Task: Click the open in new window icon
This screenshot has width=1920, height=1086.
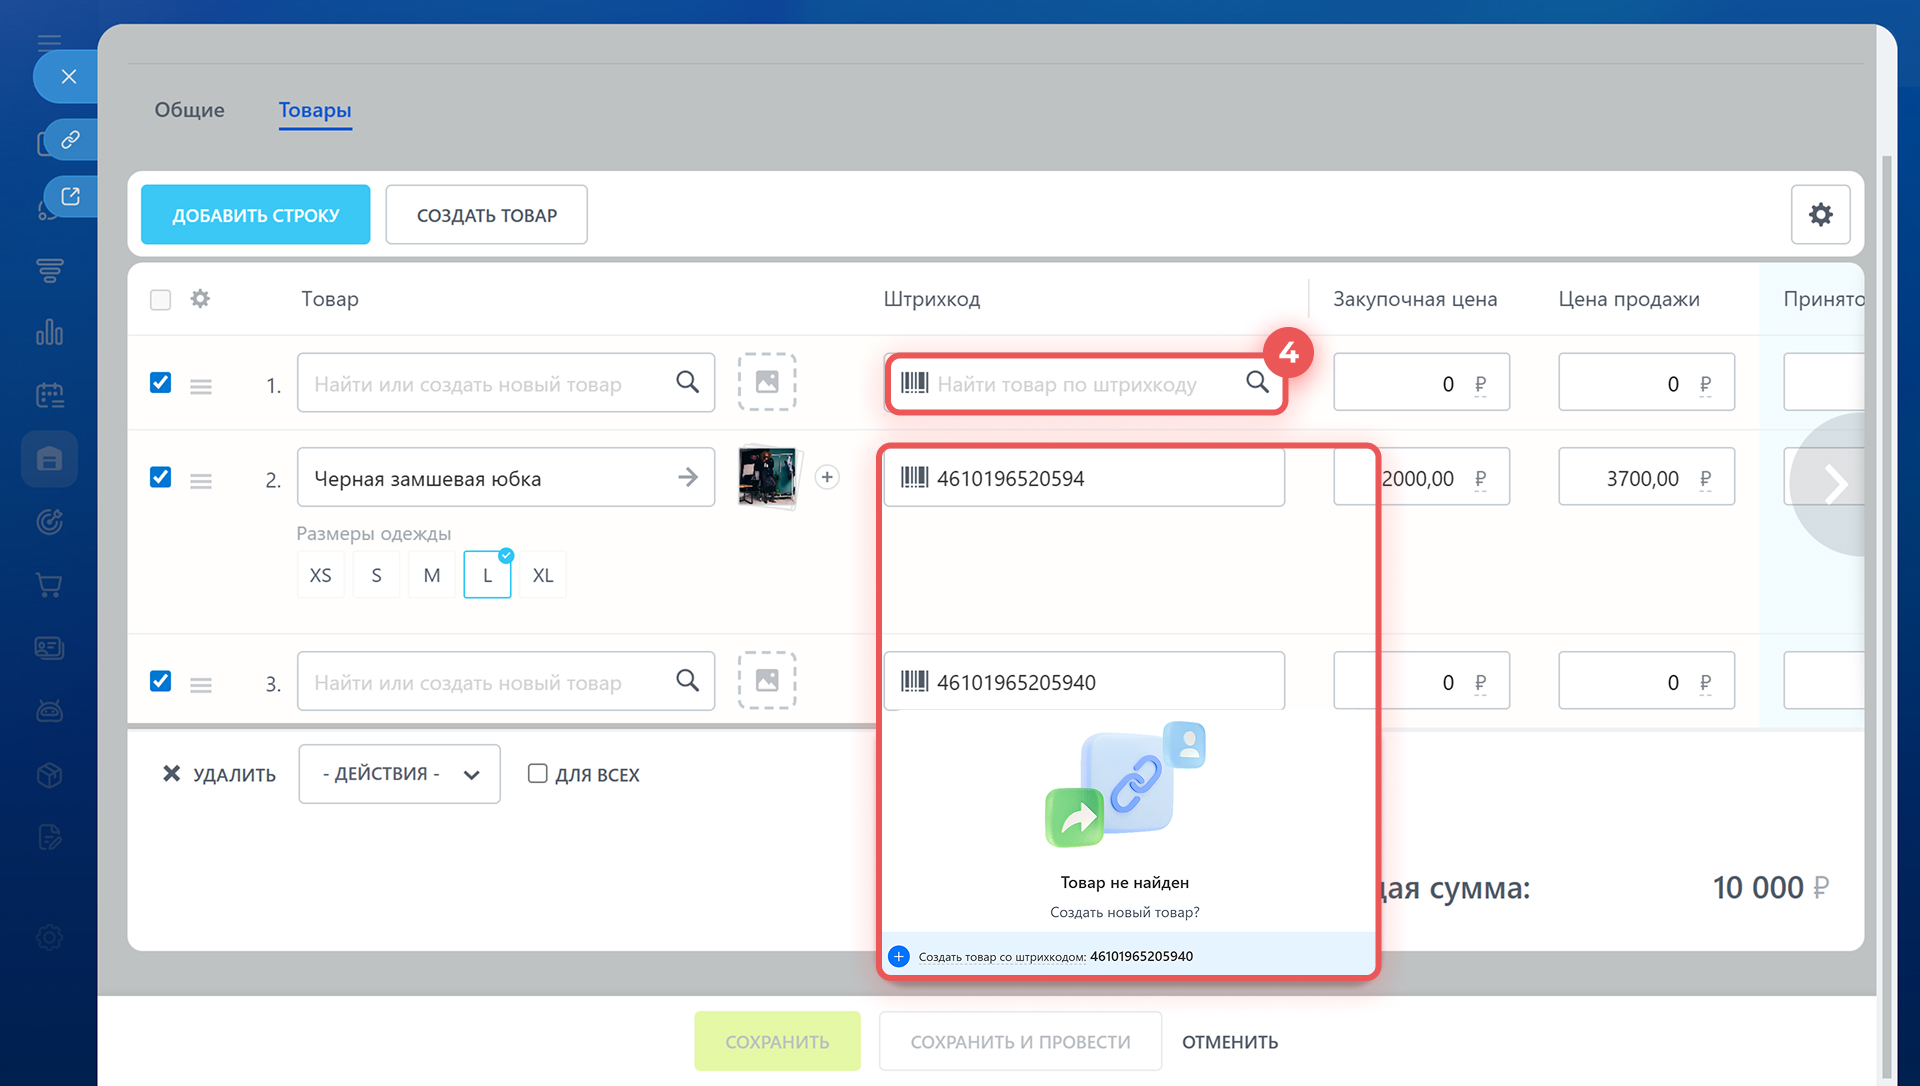Action: (x=70, y=196)
